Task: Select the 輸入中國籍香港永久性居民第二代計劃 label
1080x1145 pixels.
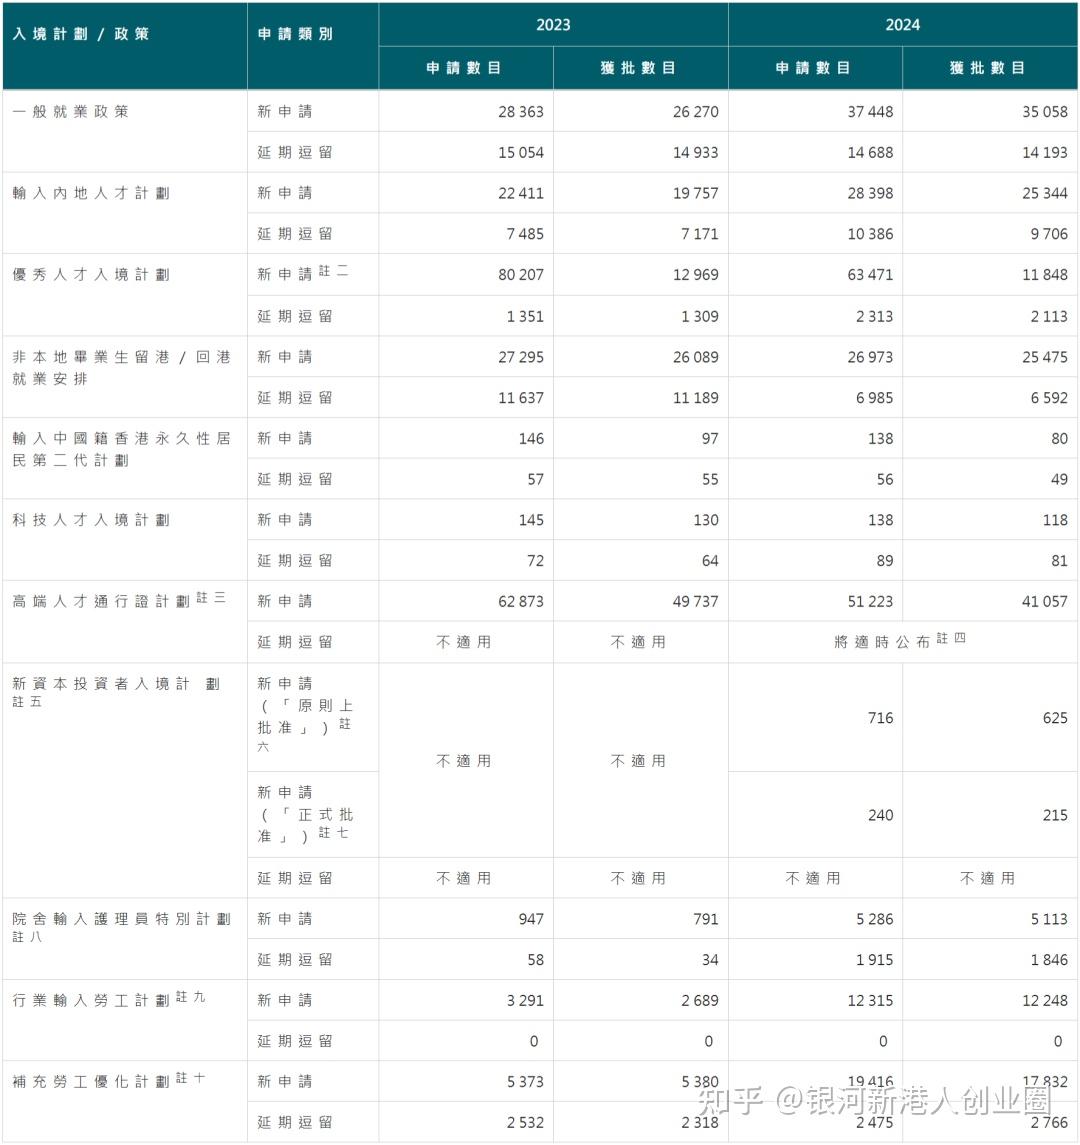Action: [122, 449]
